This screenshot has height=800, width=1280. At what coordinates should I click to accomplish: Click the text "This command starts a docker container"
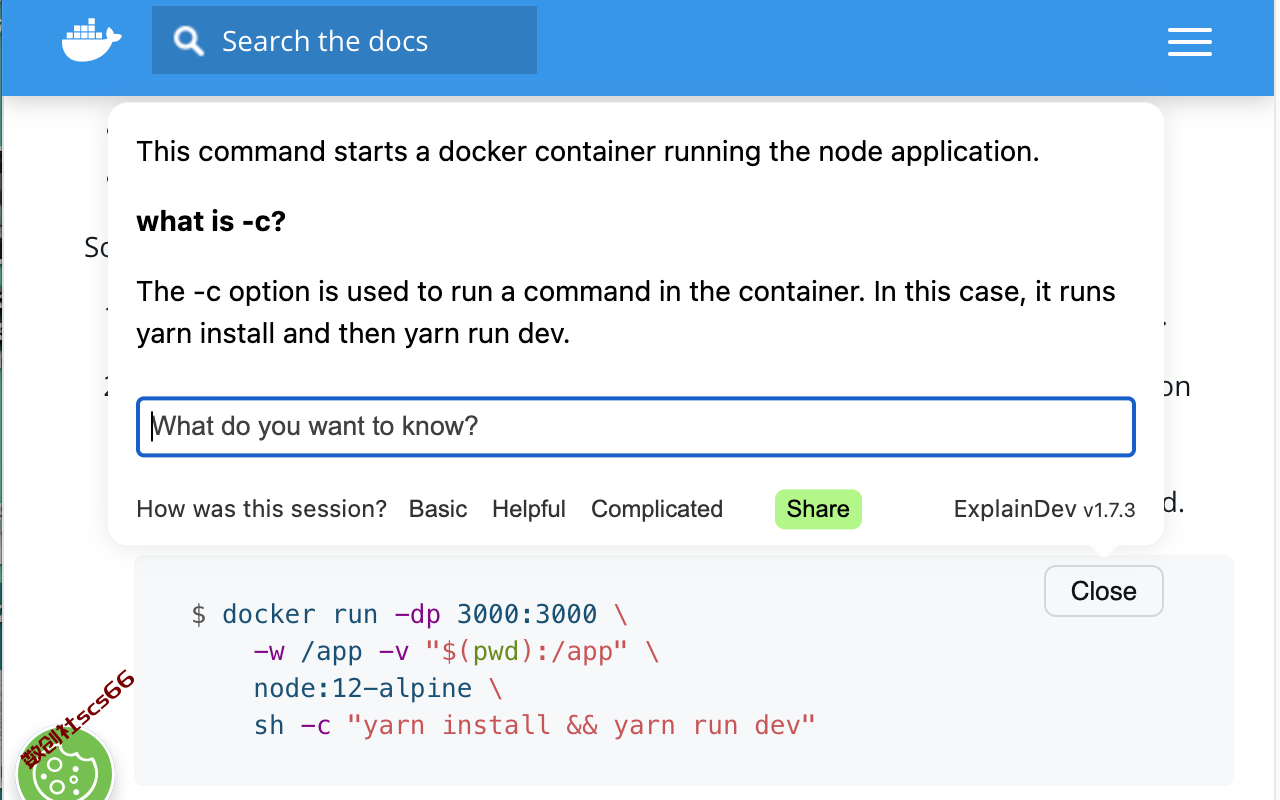(x=394, y=152)
